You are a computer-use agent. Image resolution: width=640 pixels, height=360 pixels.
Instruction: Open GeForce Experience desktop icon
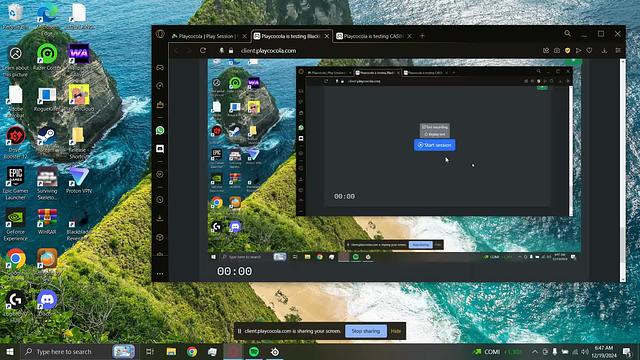pyautogui.click(x=16, y=224)
